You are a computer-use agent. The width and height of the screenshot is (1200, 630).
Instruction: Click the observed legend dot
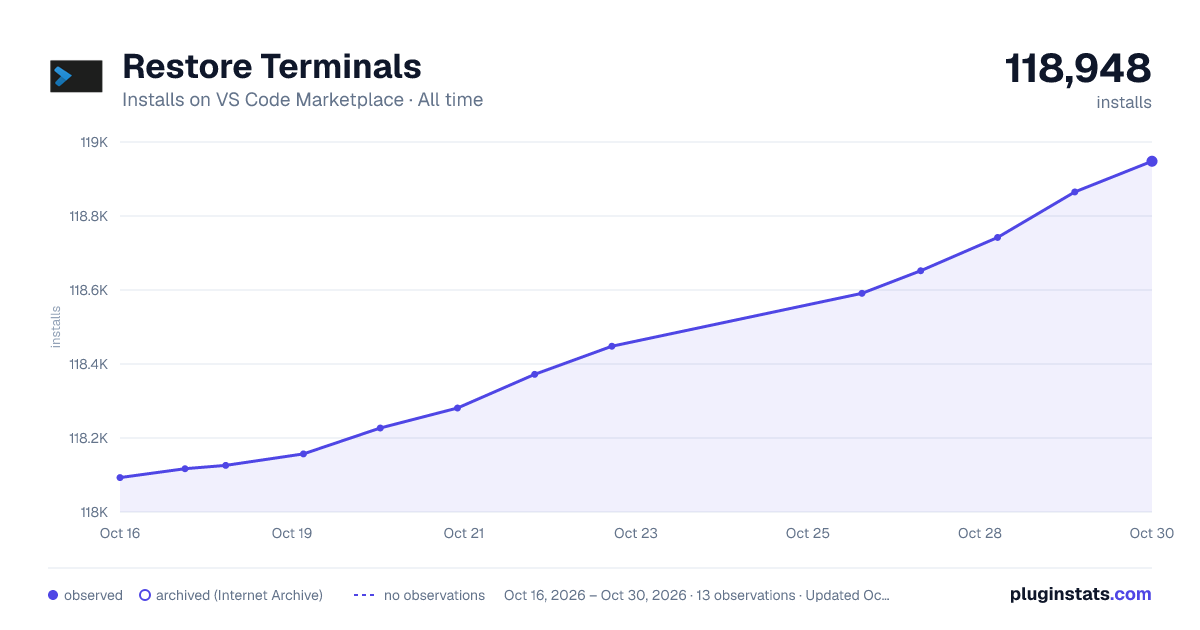point(53,595)
